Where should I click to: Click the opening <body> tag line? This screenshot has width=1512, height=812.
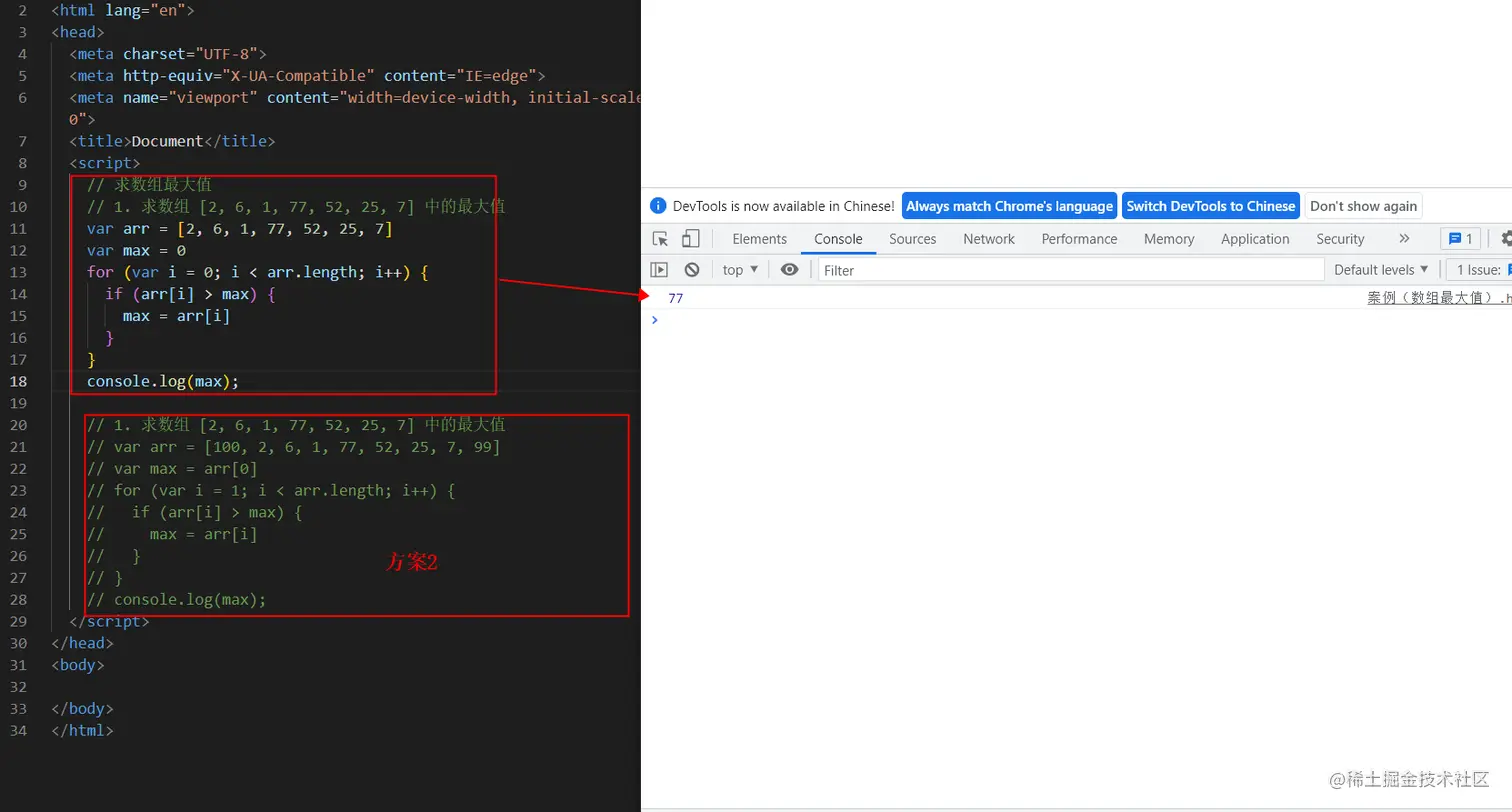(78, 665)
